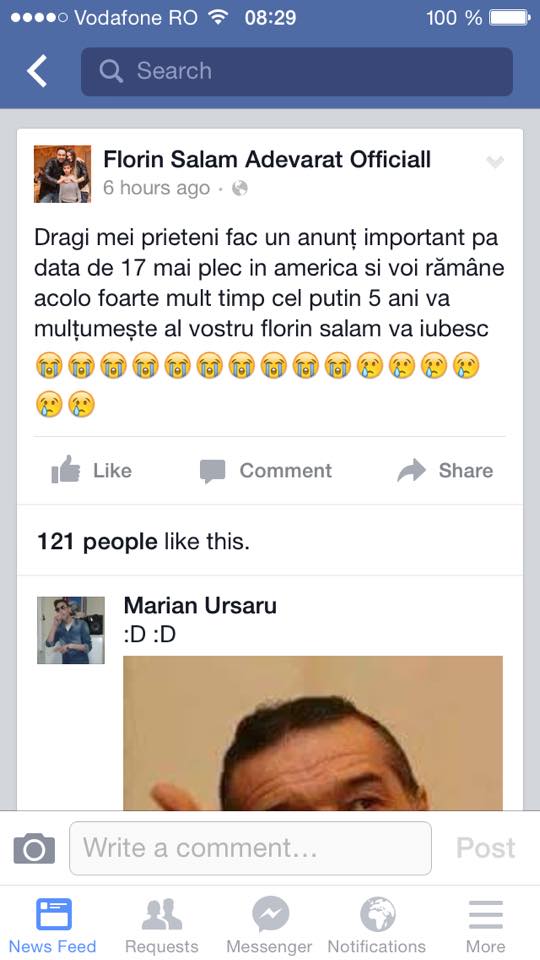
Task: Tap the back arrow icon
Action: pos(37,71)
